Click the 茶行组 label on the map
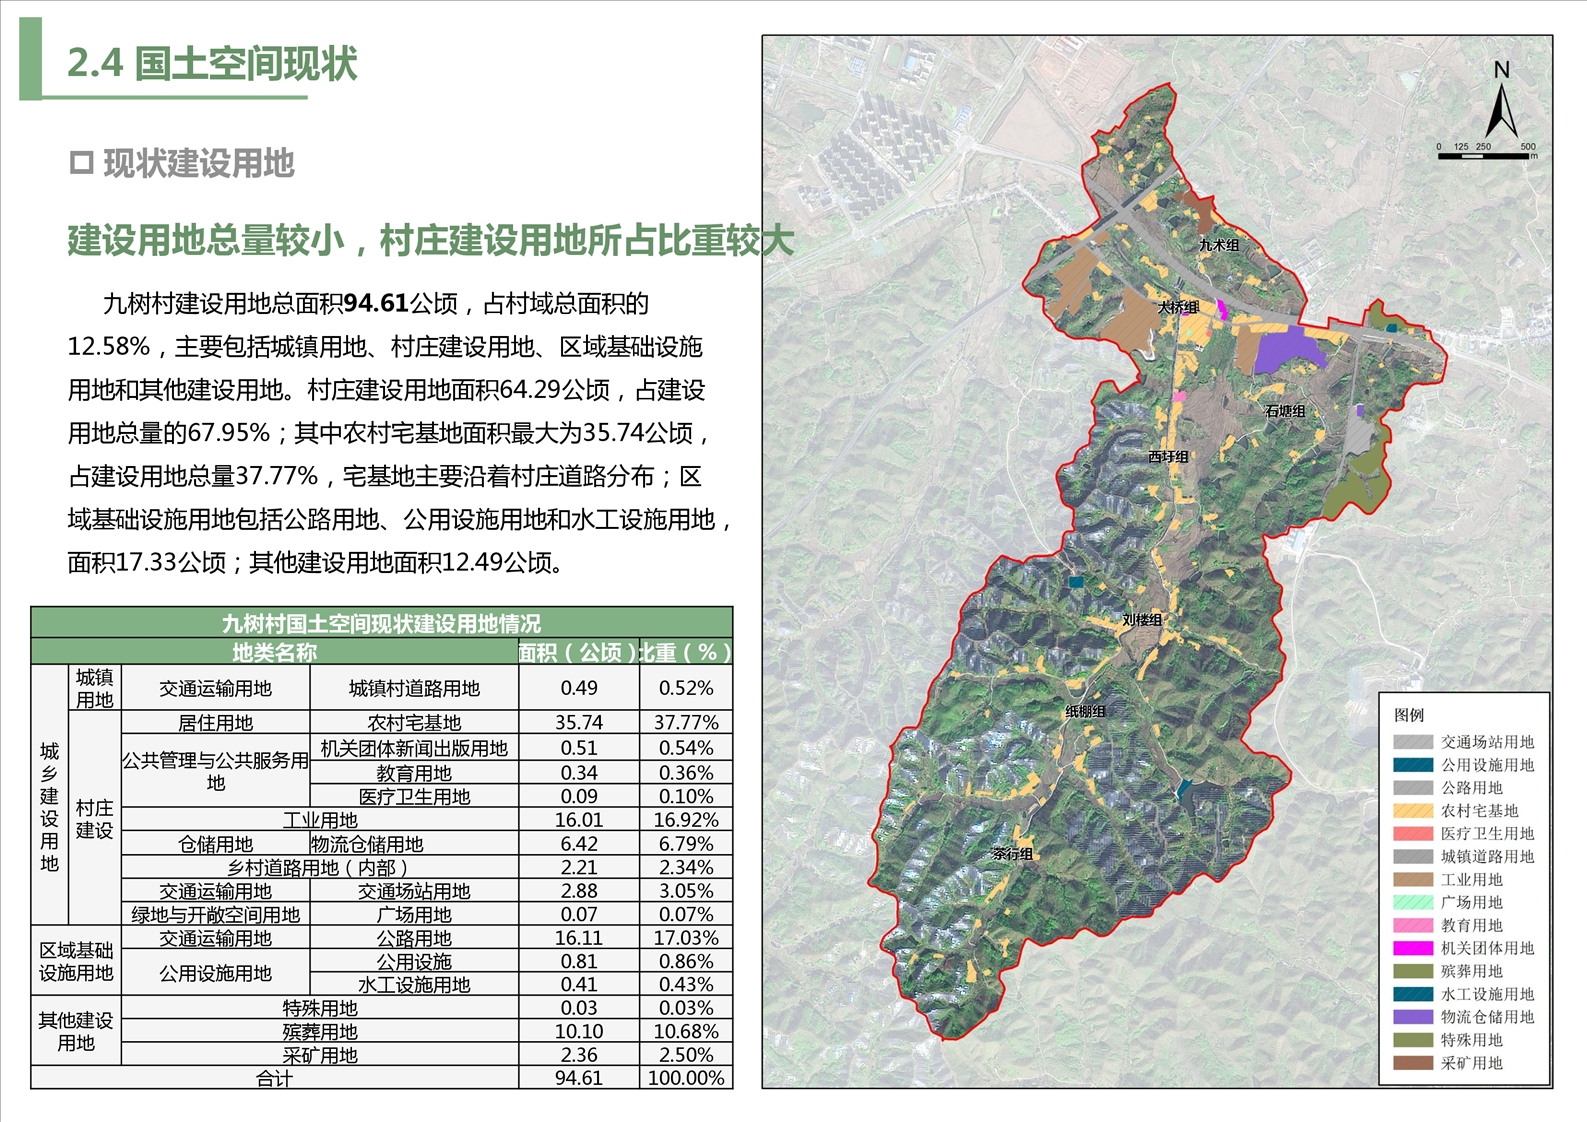The width and height of the screenshot is (1587, 1122). point(1013,854)
